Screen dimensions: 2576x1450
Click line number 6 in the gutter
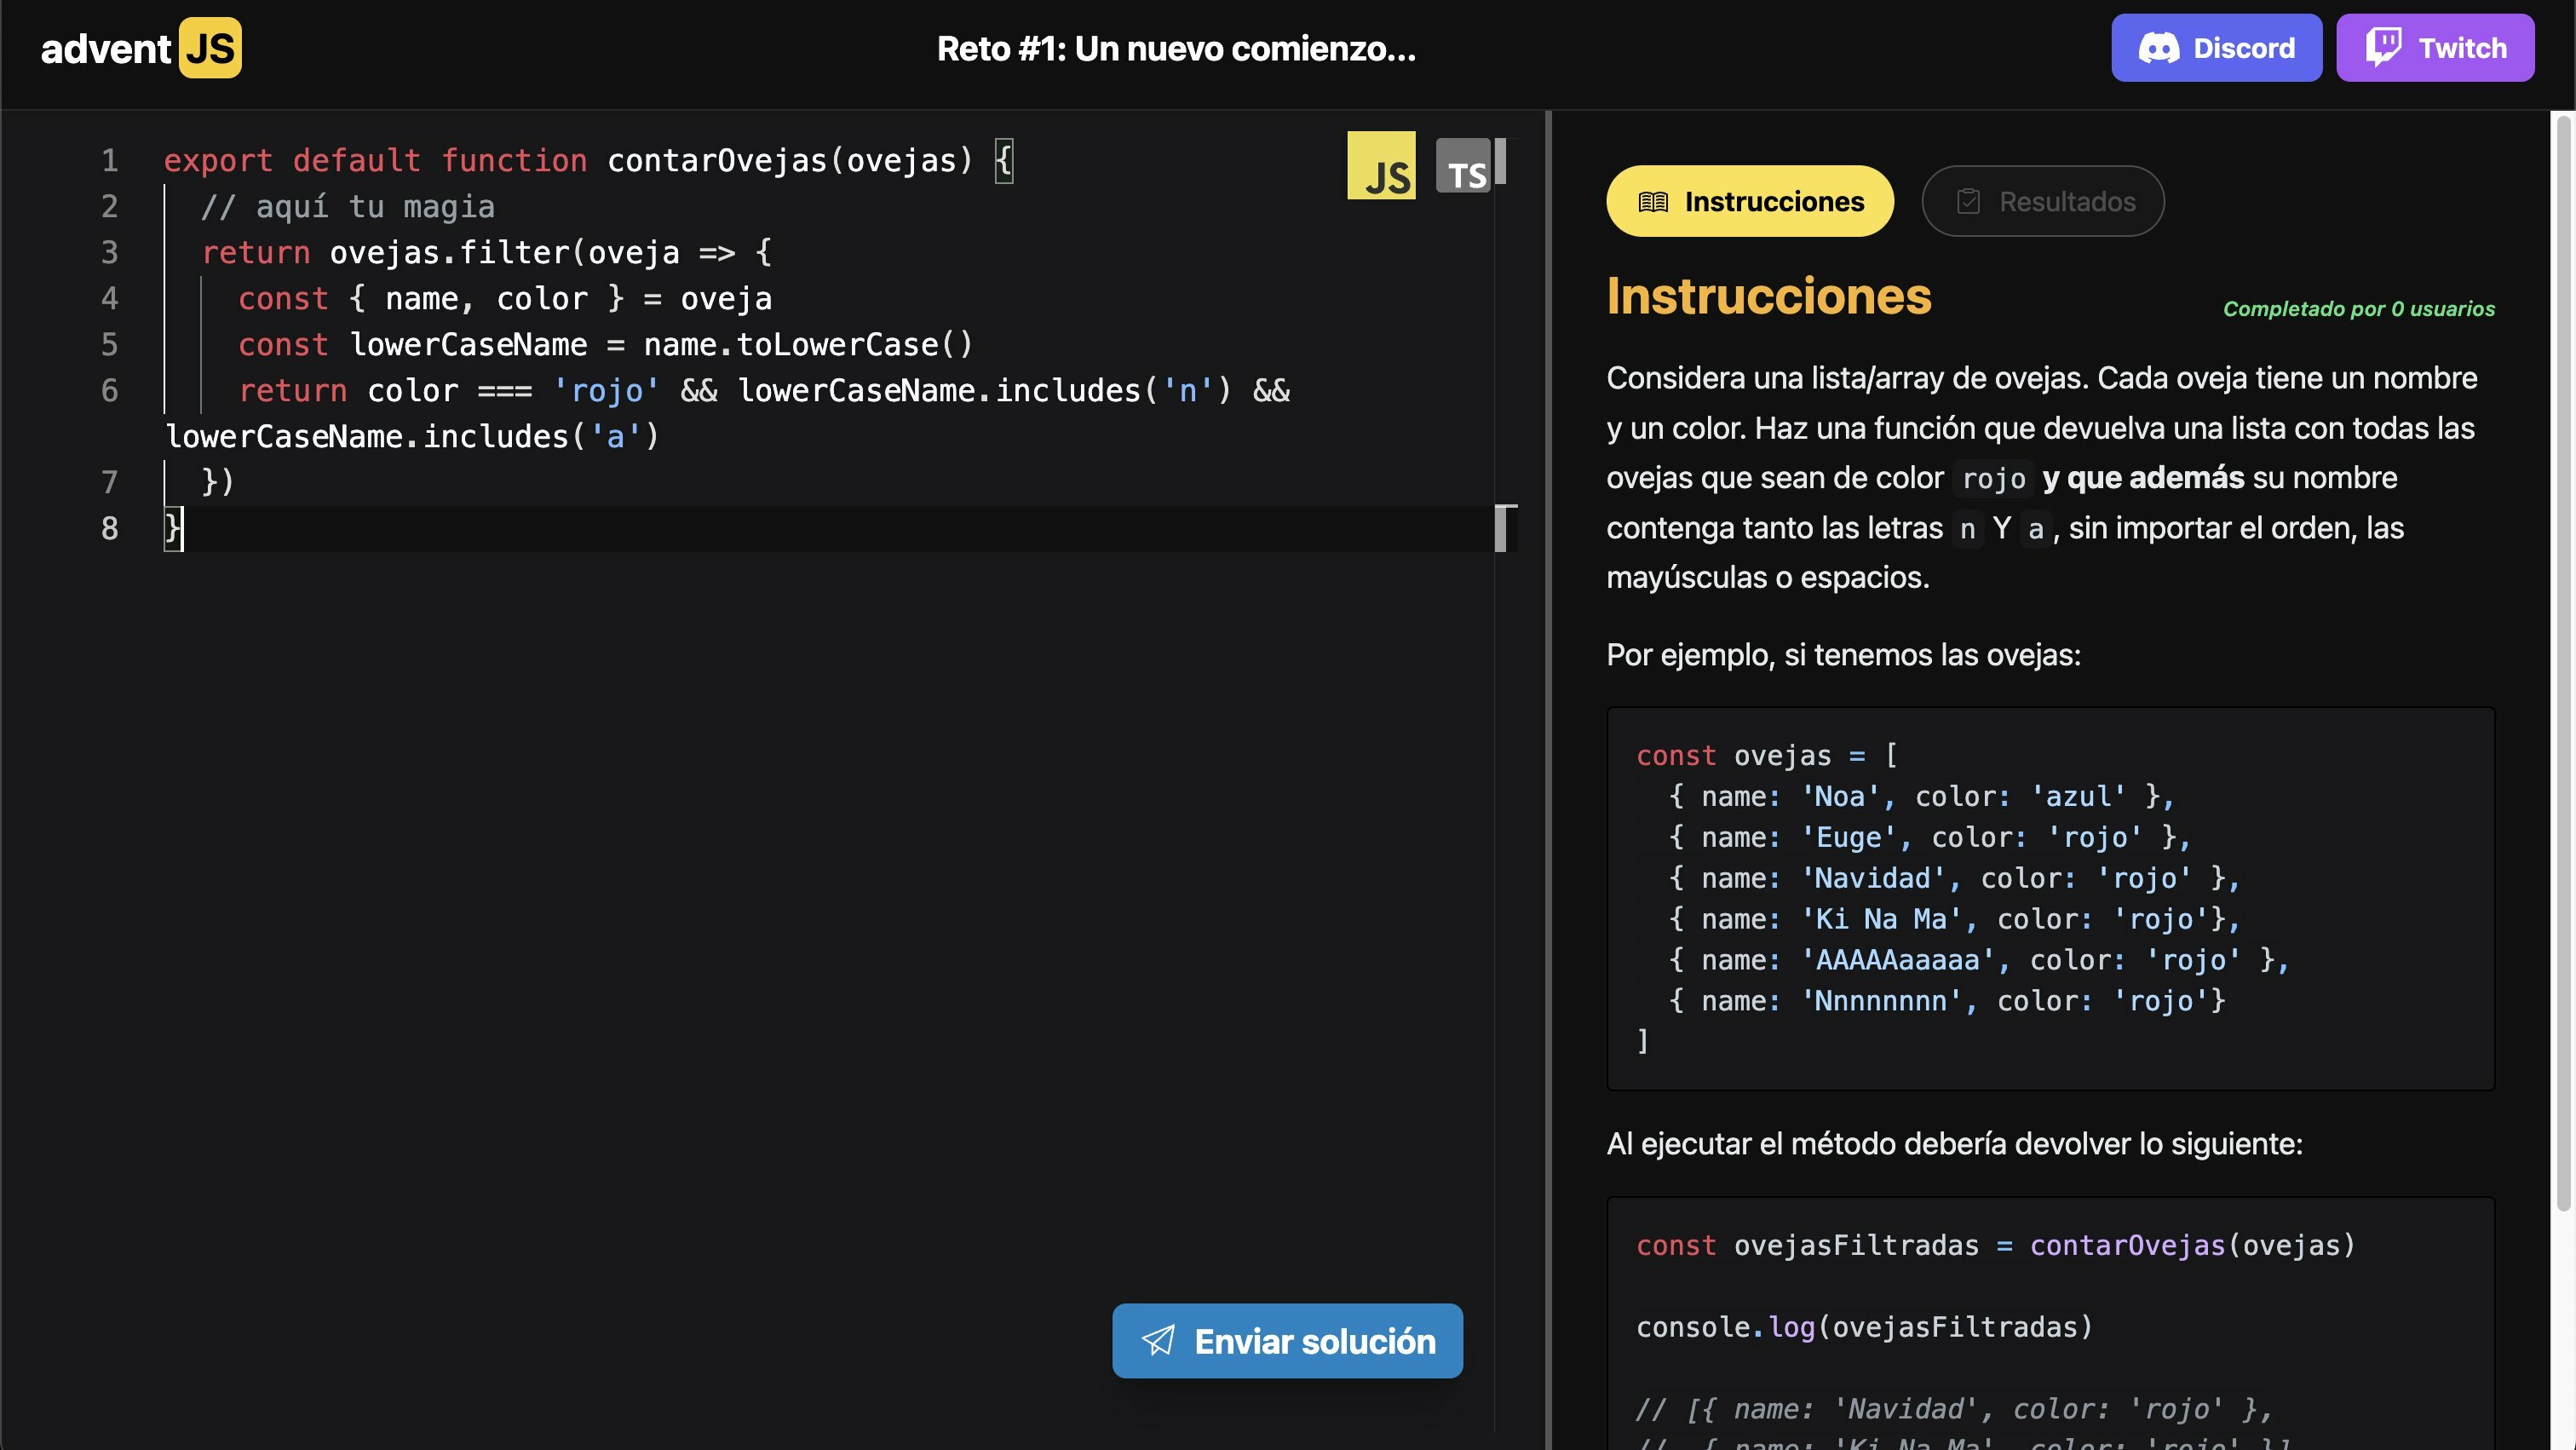(109, 390)
